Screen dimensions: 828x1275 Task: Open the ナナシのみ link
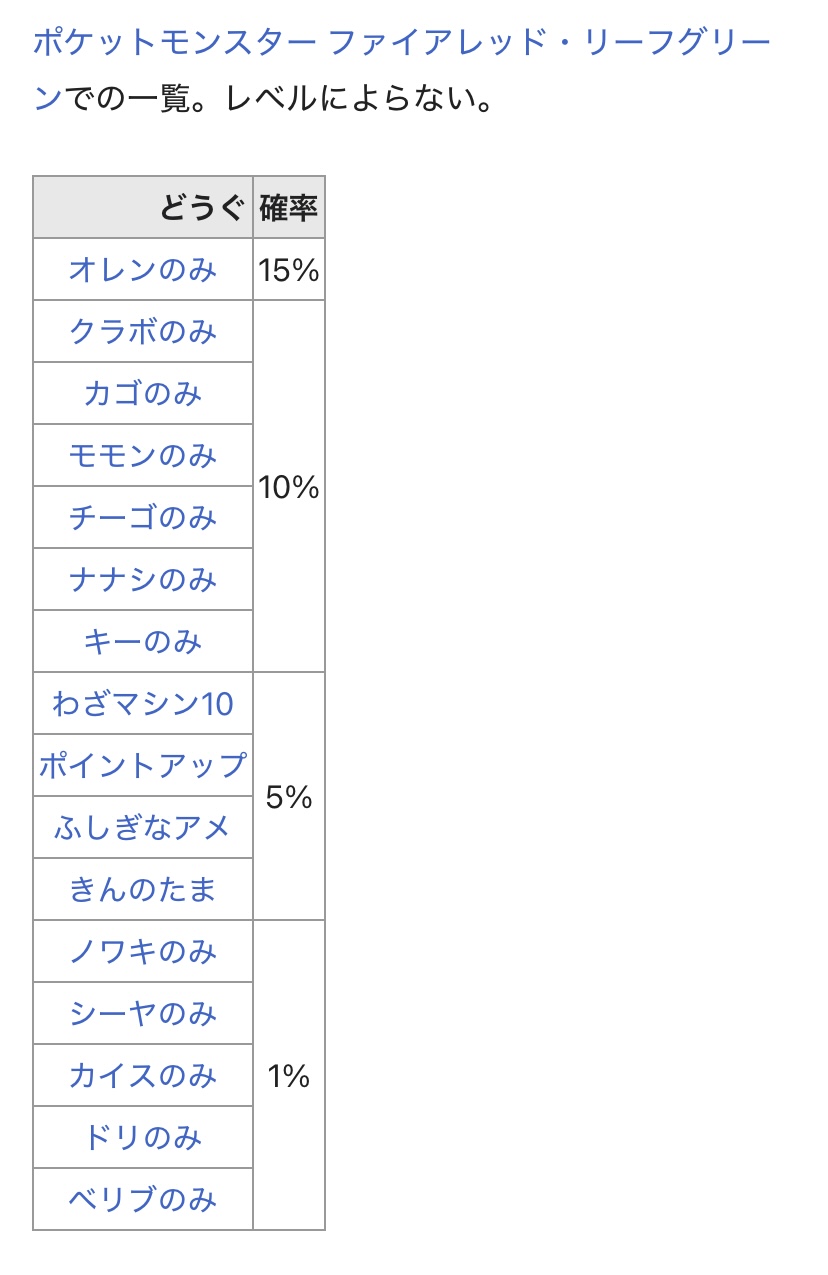[143, 580]
